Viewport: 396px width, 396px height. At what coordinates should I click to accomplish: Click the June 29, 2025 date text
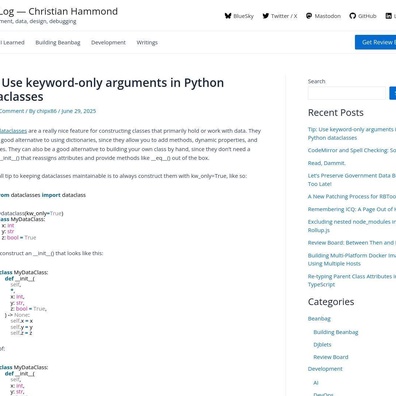pyautogui.click(x=79, y=111)
